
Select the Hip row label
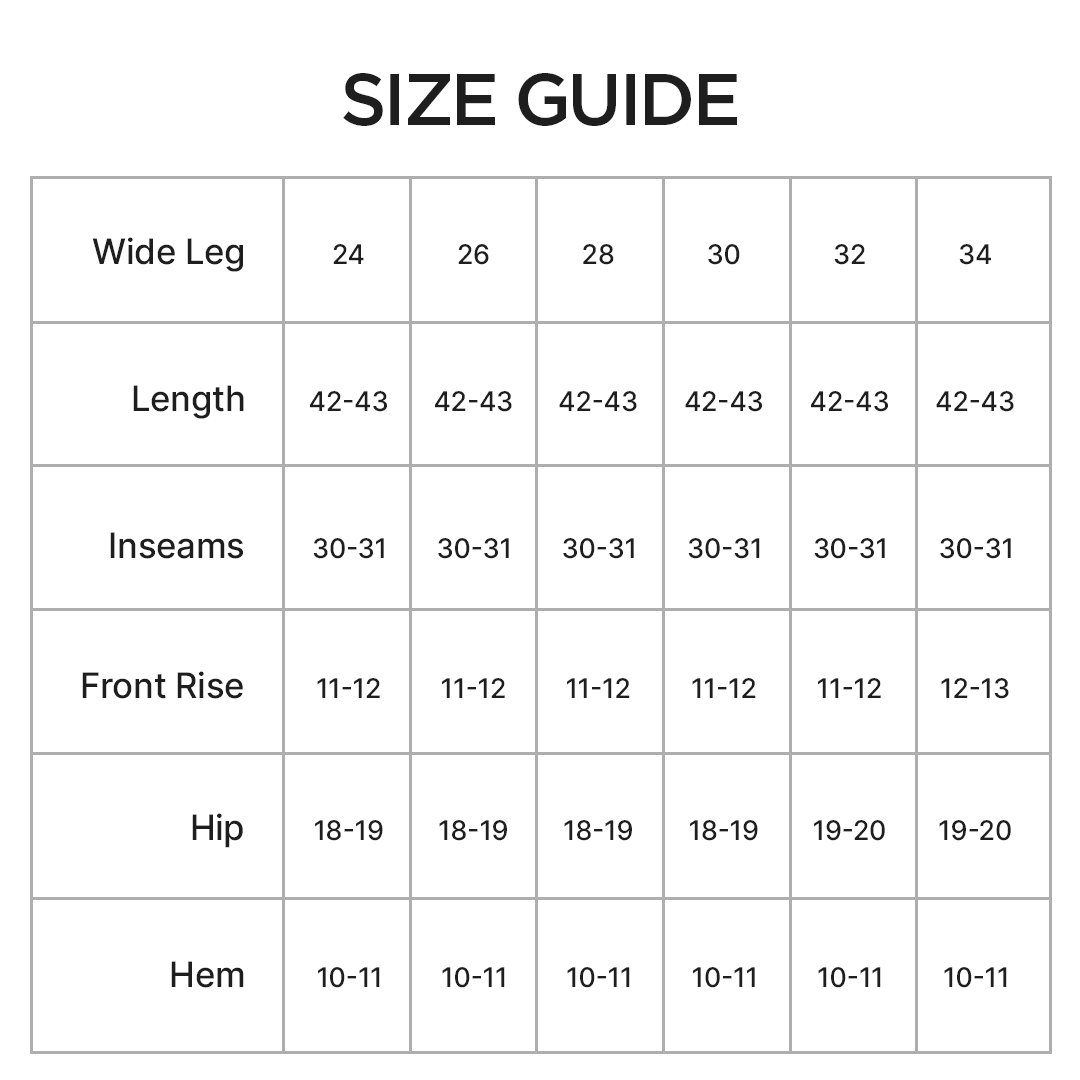217,829
